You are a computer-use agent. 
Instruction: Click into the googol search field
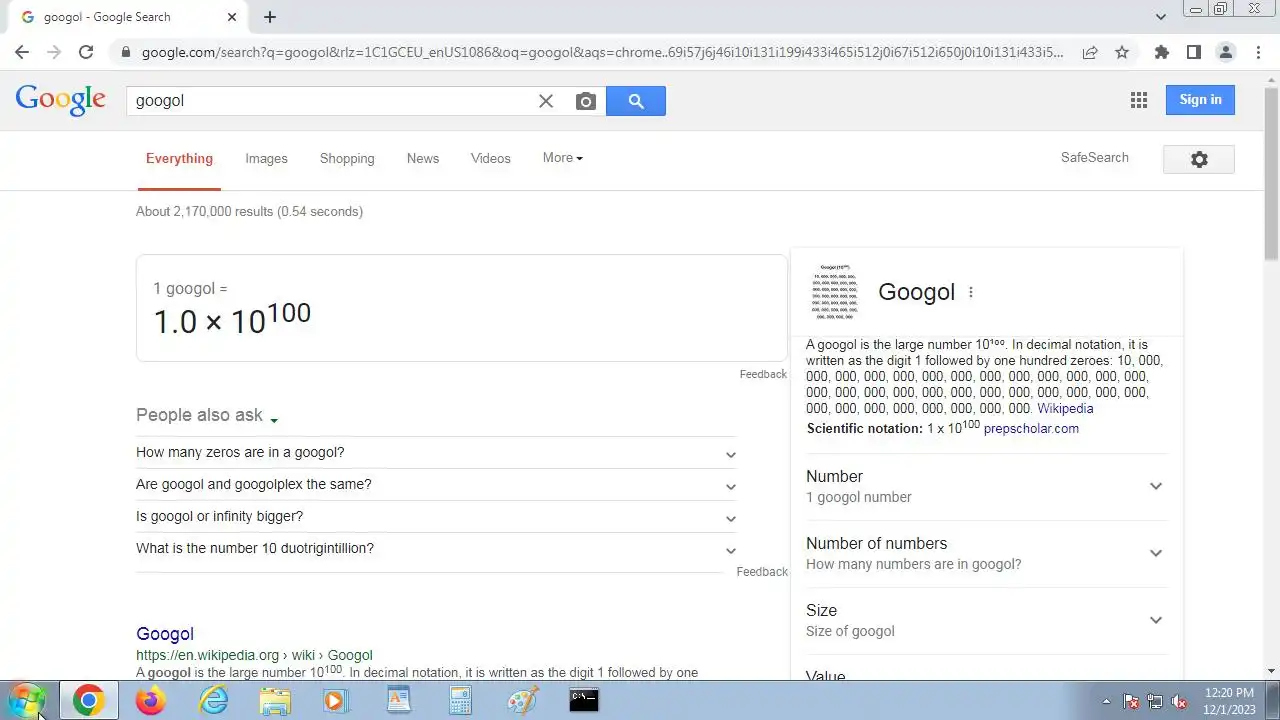[x=330, y=101]
